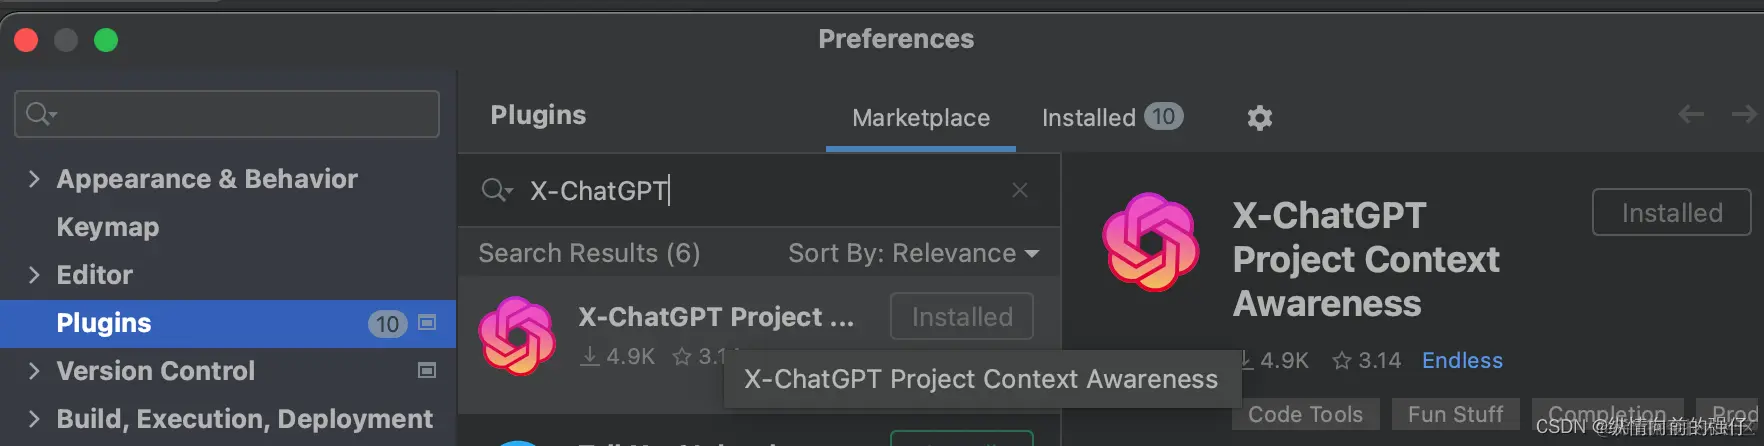Open the Sort By Relevance dropdown
Viewport: 1764px width, 446px height.
pos(913,254)
